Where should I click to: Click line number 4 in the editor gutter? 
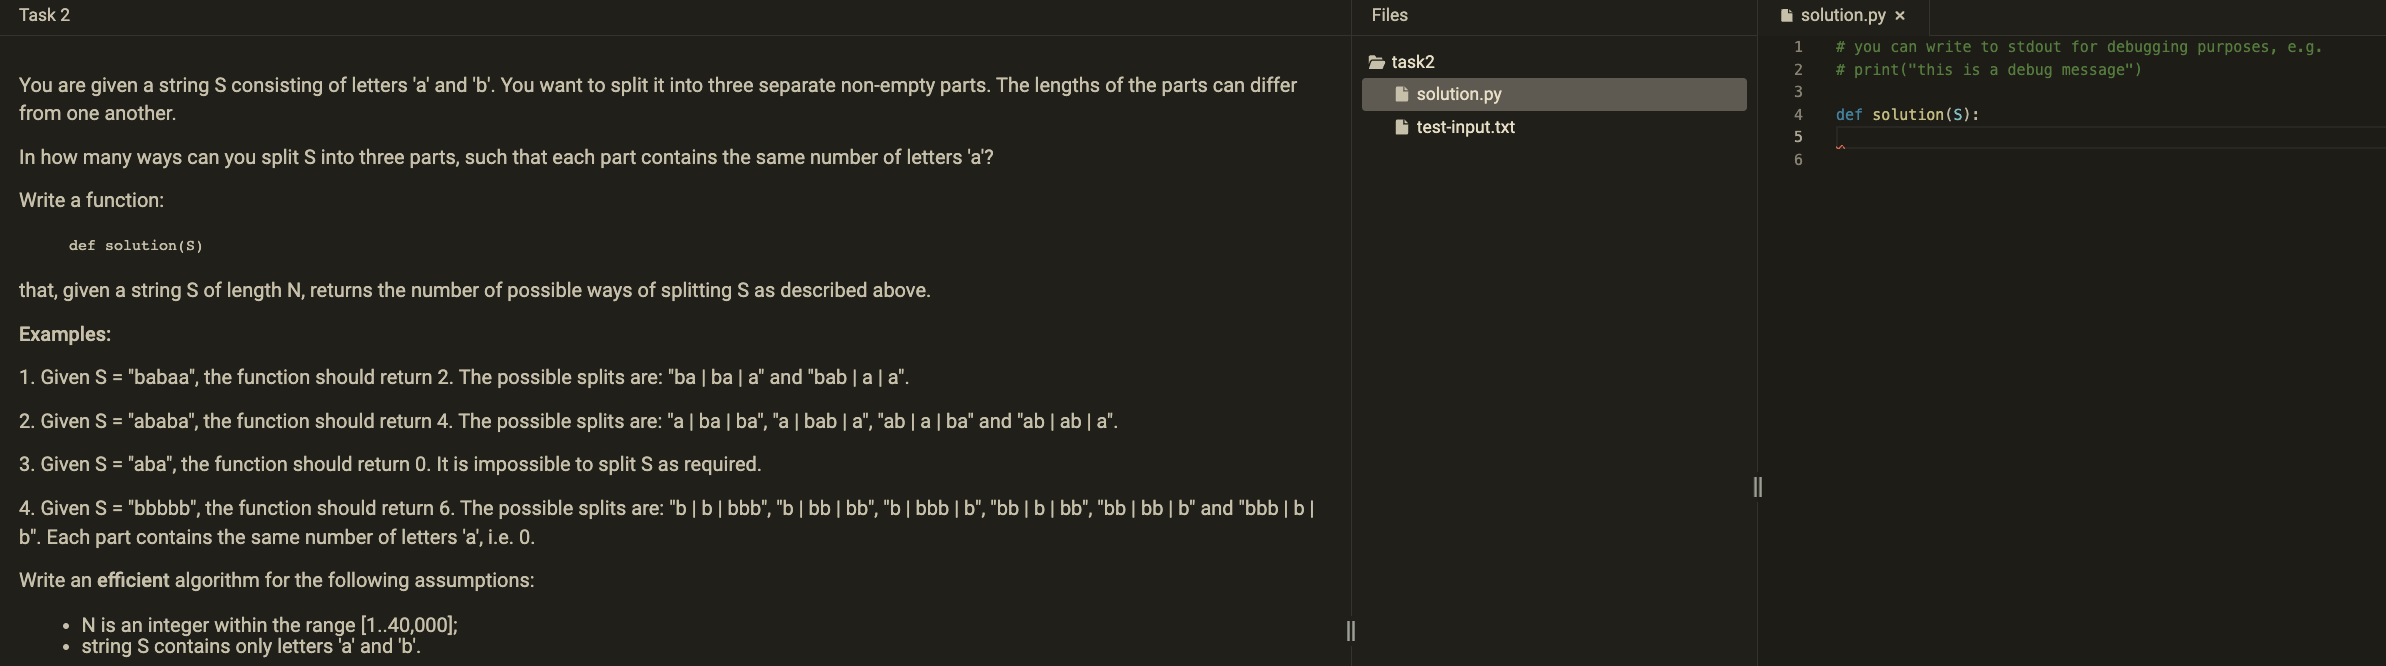[1798, 114]
